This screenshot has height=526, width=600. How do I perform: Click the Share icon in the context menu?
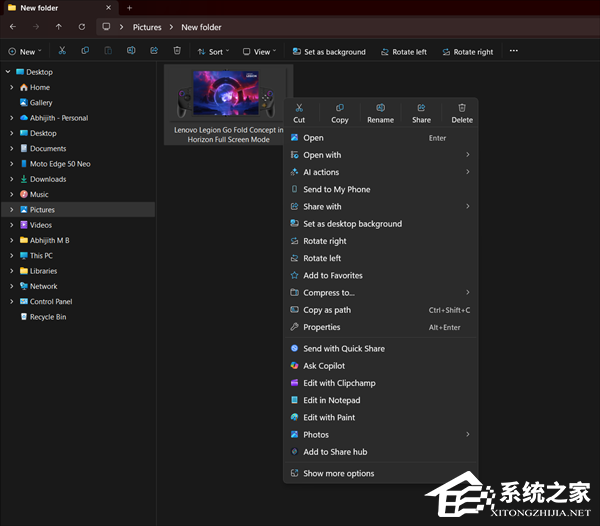(421, 108)
